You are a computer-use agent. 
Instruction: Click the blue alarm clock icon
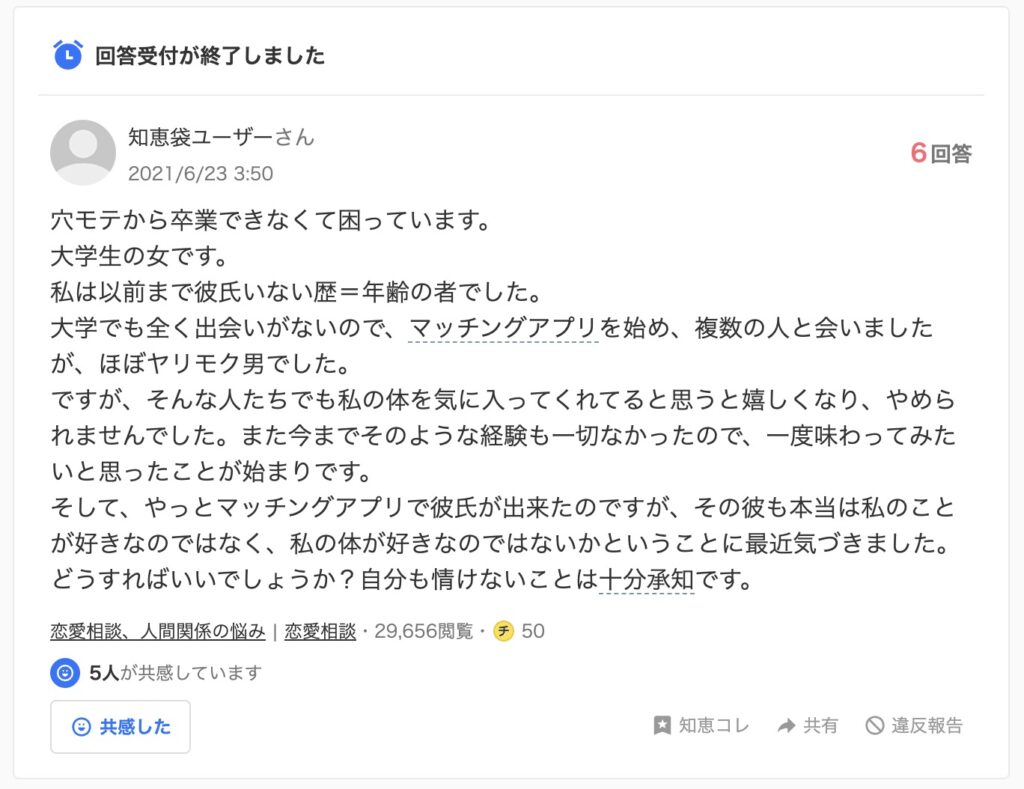click(67, 55)
